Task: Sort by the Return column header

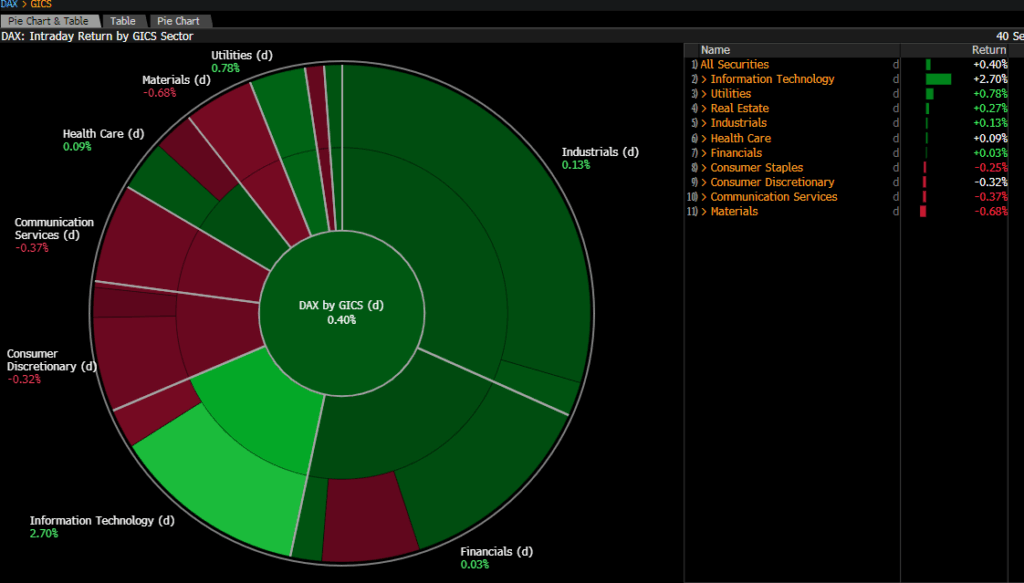Action: pyautogui.click(x=988, y=50)
